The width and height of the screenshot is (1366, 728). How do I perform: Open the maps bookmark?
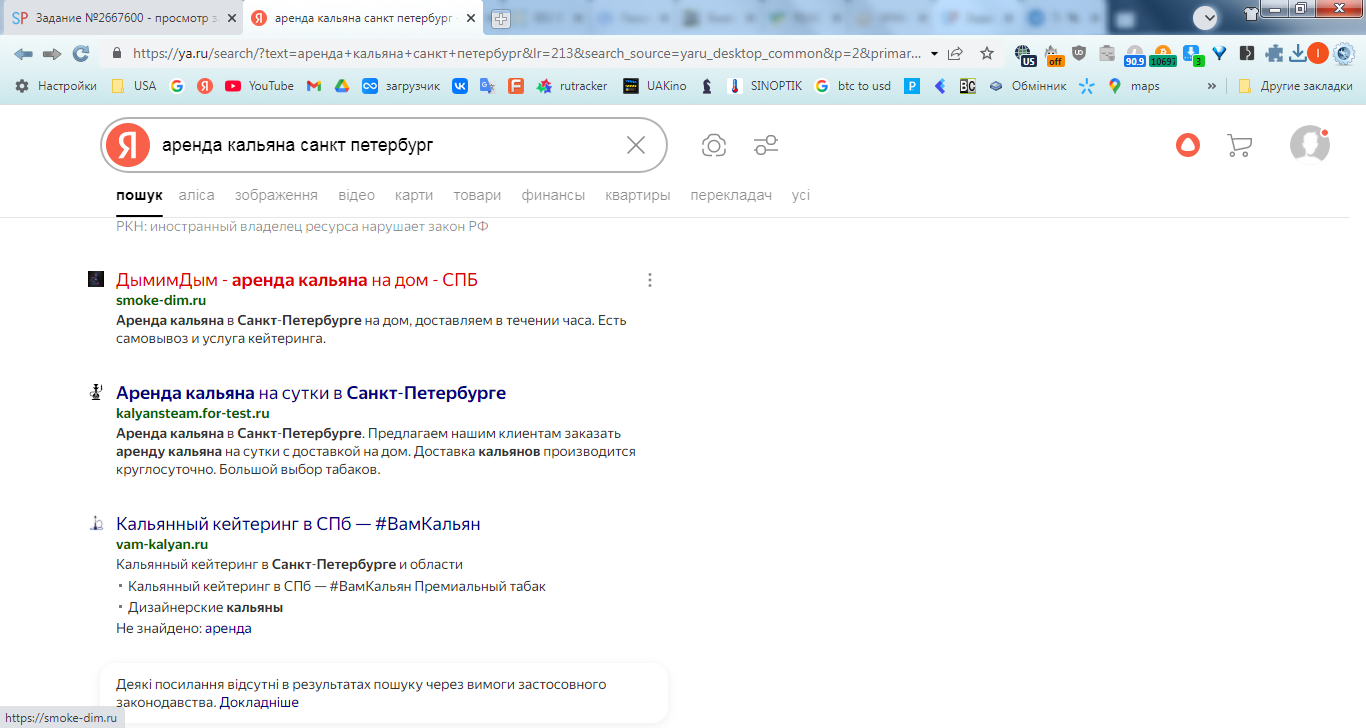[1134, 86]
